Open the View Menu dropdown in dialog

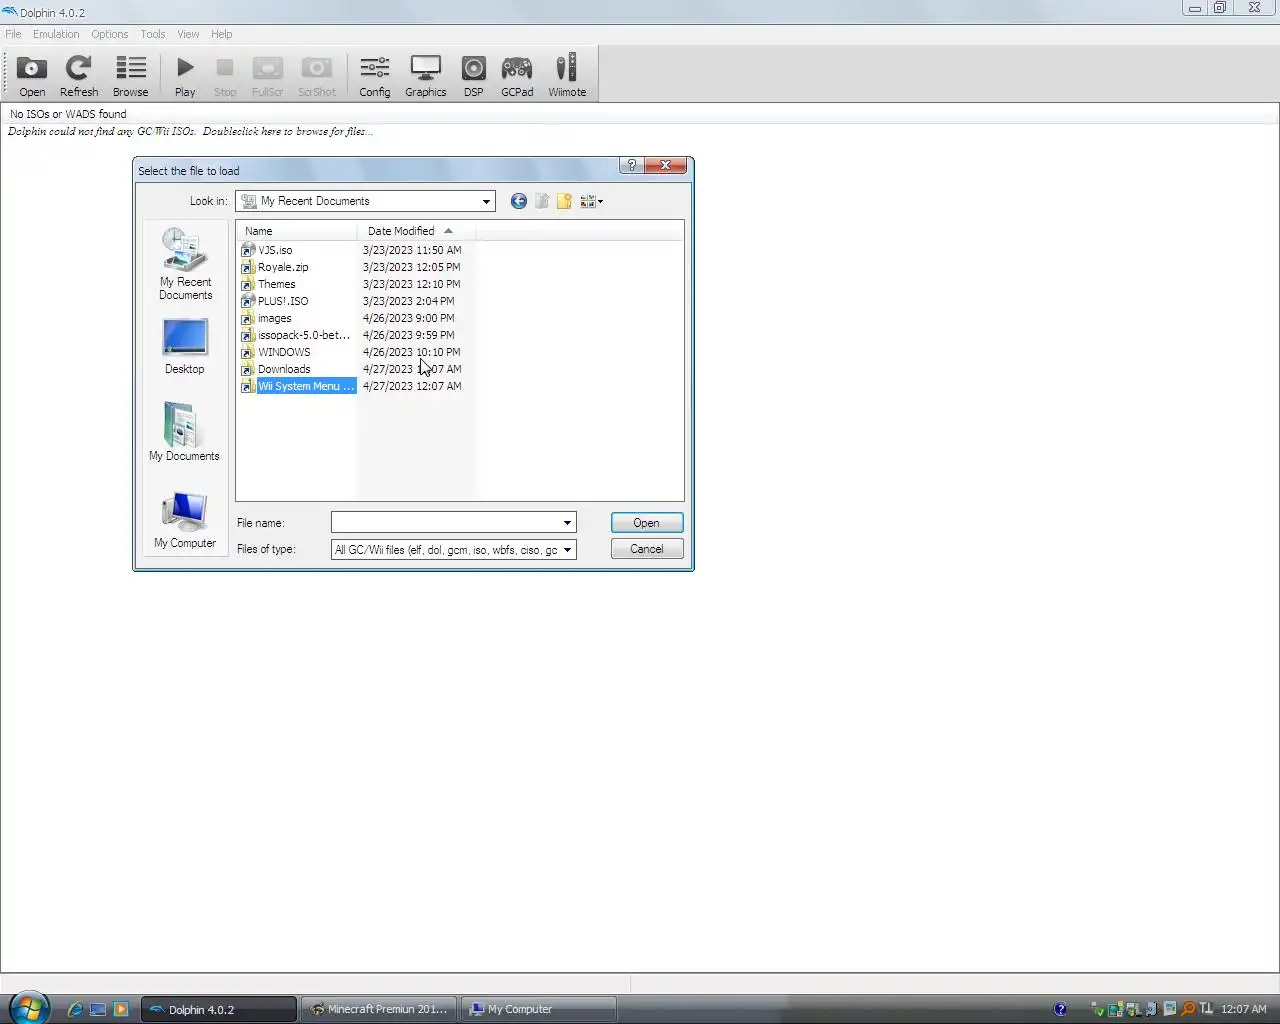point(591,201)
